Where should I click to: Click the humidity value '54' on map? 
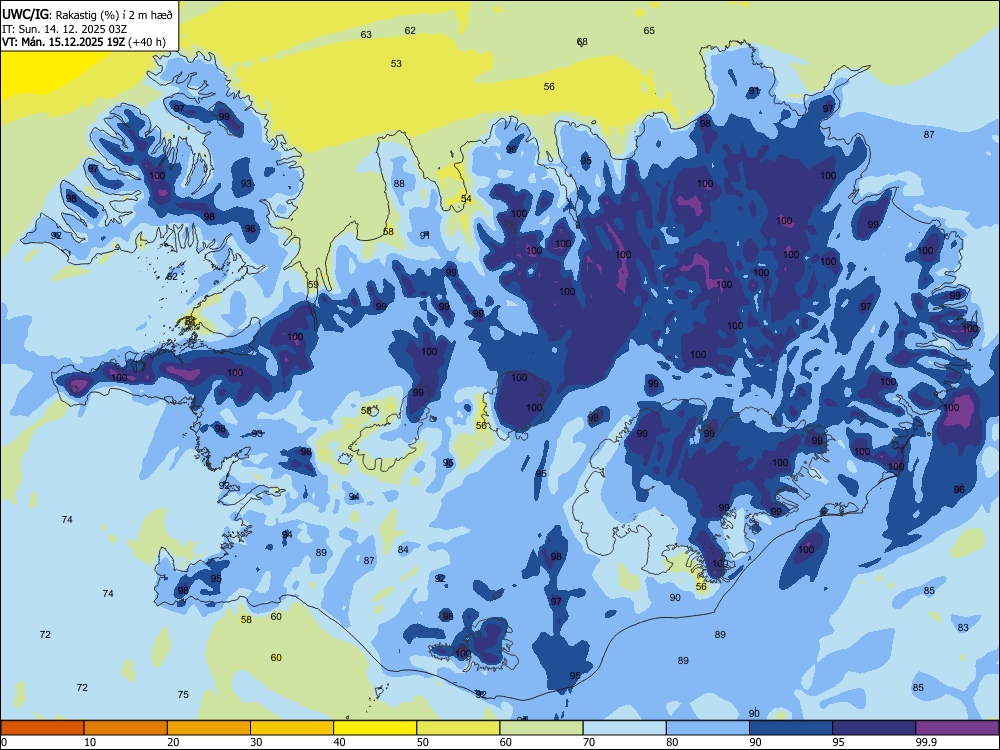point(466,199)
